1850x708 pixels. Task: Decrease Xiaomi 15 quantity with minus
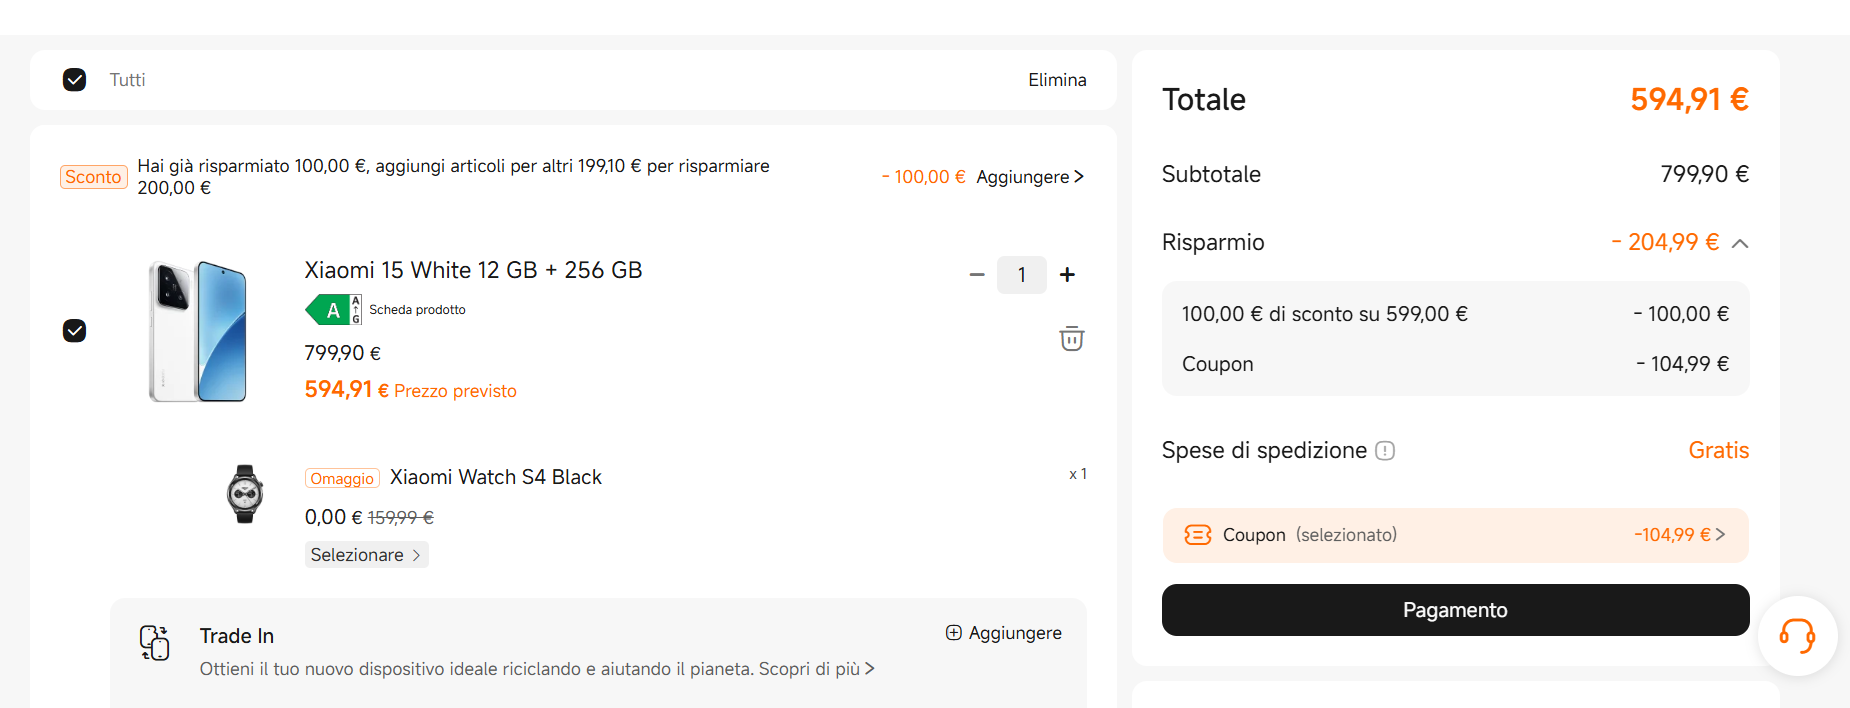point(977,275)
